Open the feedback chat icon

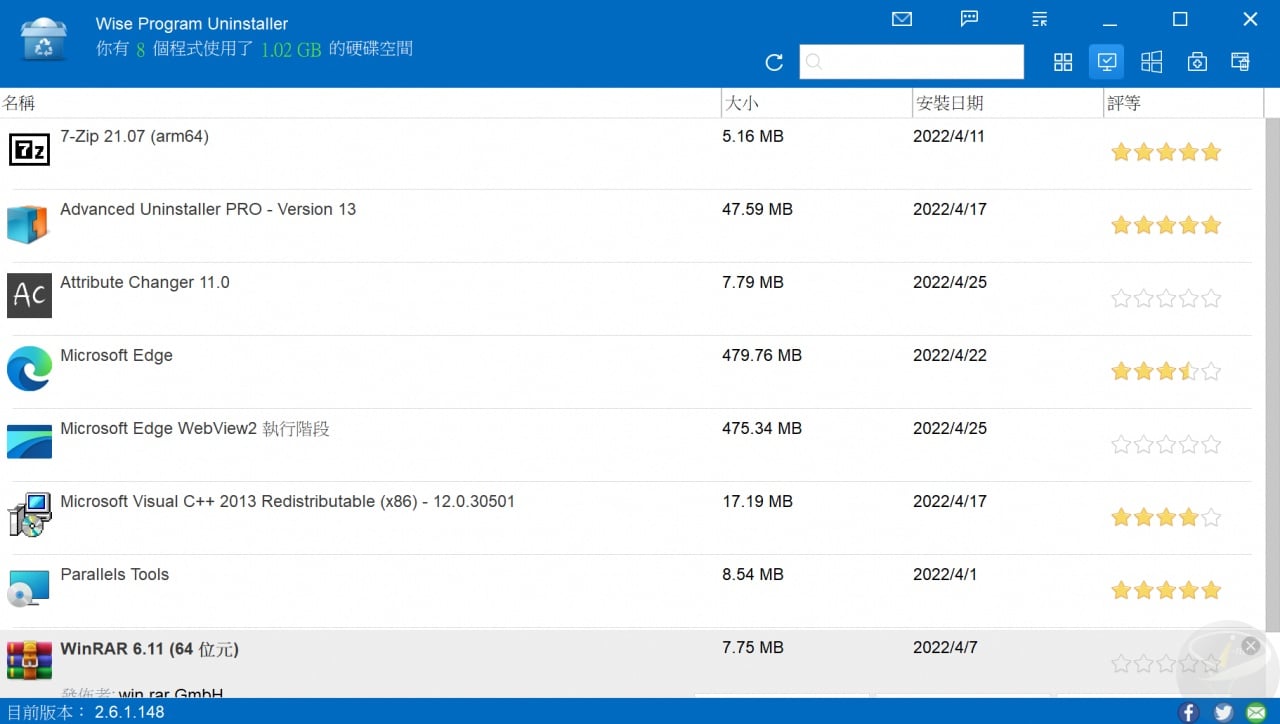[x=969, y=18]
